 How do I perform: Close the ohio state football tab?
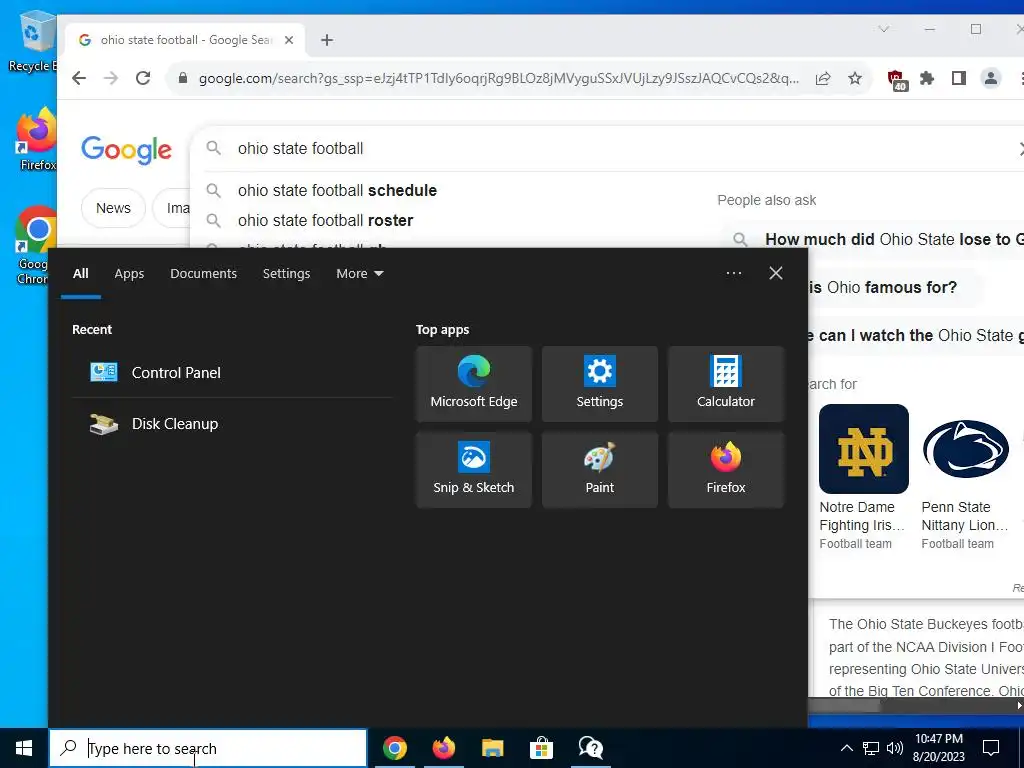[289, 40]
